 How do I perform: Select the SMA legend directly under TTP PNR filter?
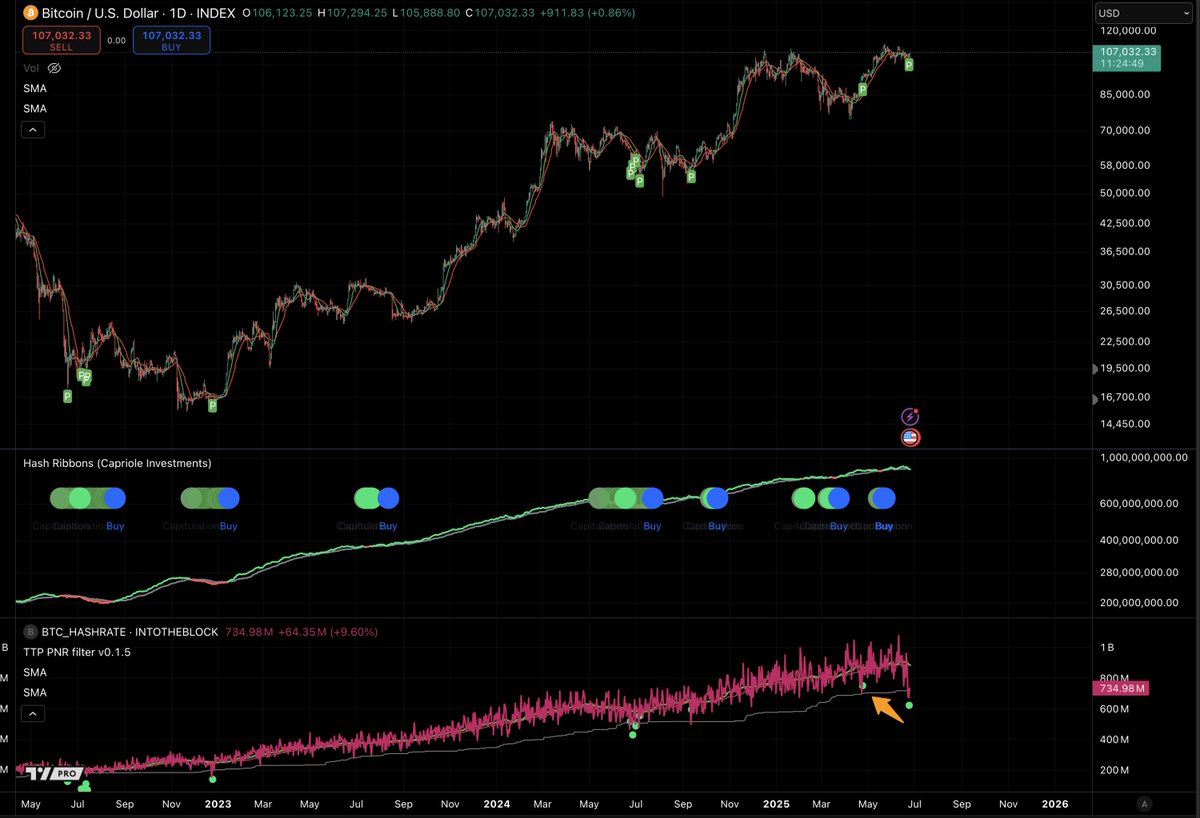pyautogui.click(x=35, y=672)
